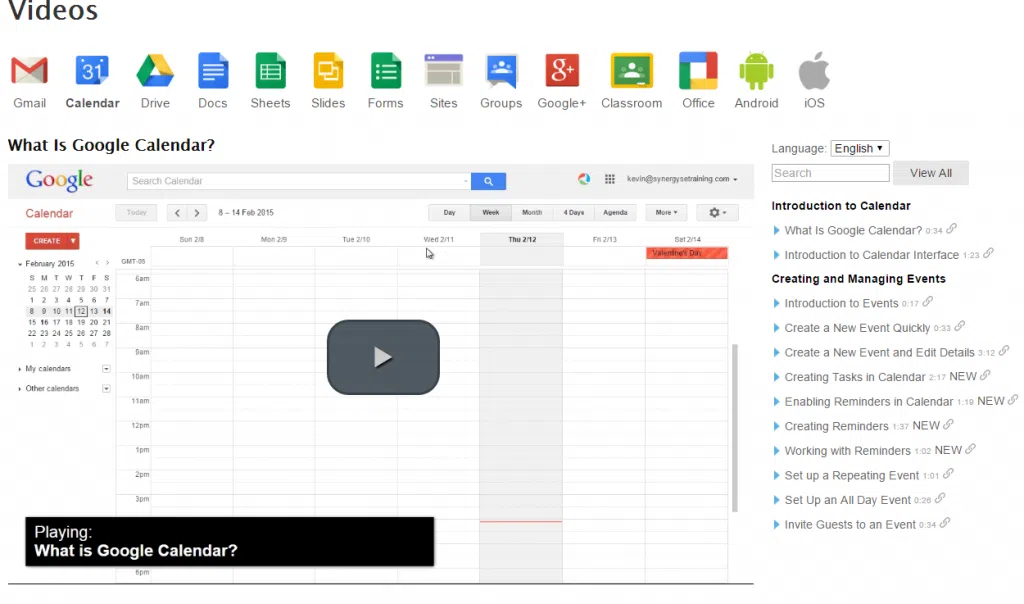Play the What Is Google Calendar? video
Screen dimensions: 1024x604
coord(383,357)
